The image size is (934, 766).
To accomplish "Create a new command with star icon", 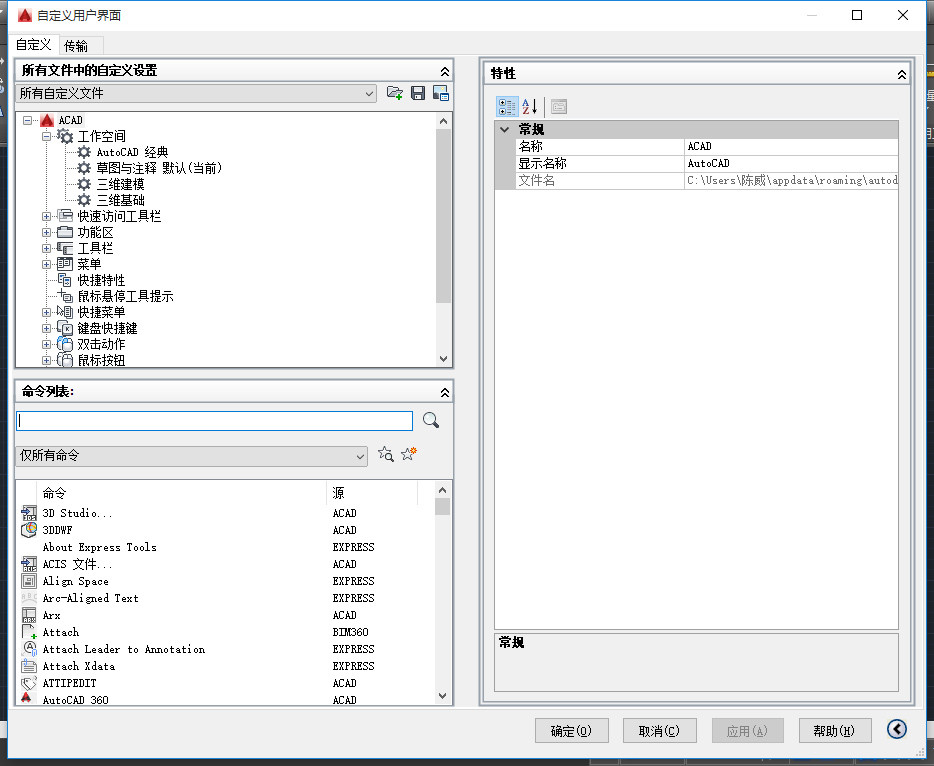I will (x=409, y=454).
